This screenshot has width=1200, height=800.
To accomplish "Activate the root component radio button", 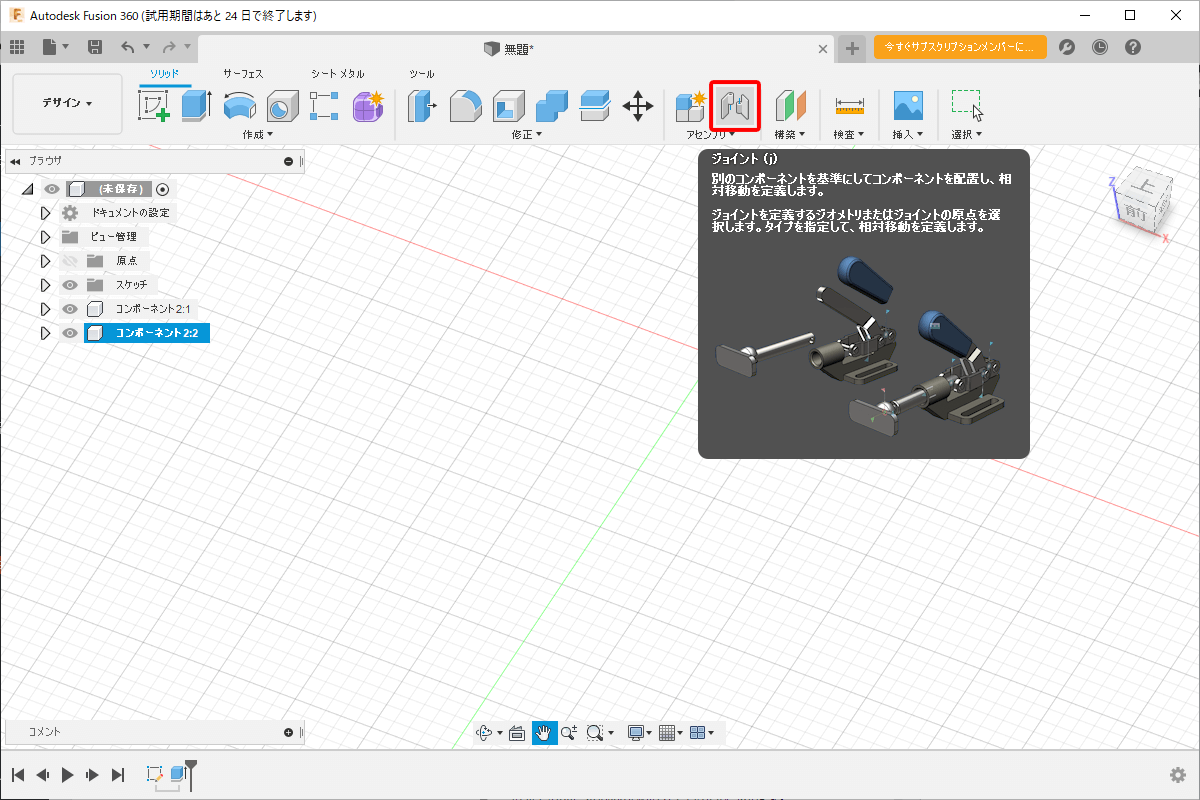I will pos(163,189).
